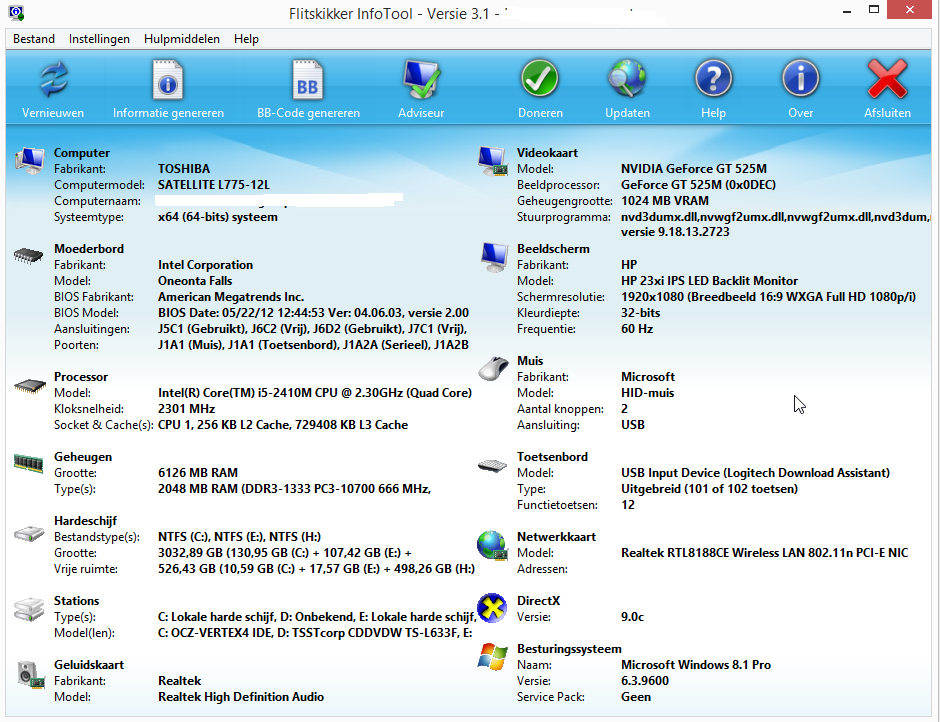Click the Netwerkkaart globe icon

click(492, 545)
